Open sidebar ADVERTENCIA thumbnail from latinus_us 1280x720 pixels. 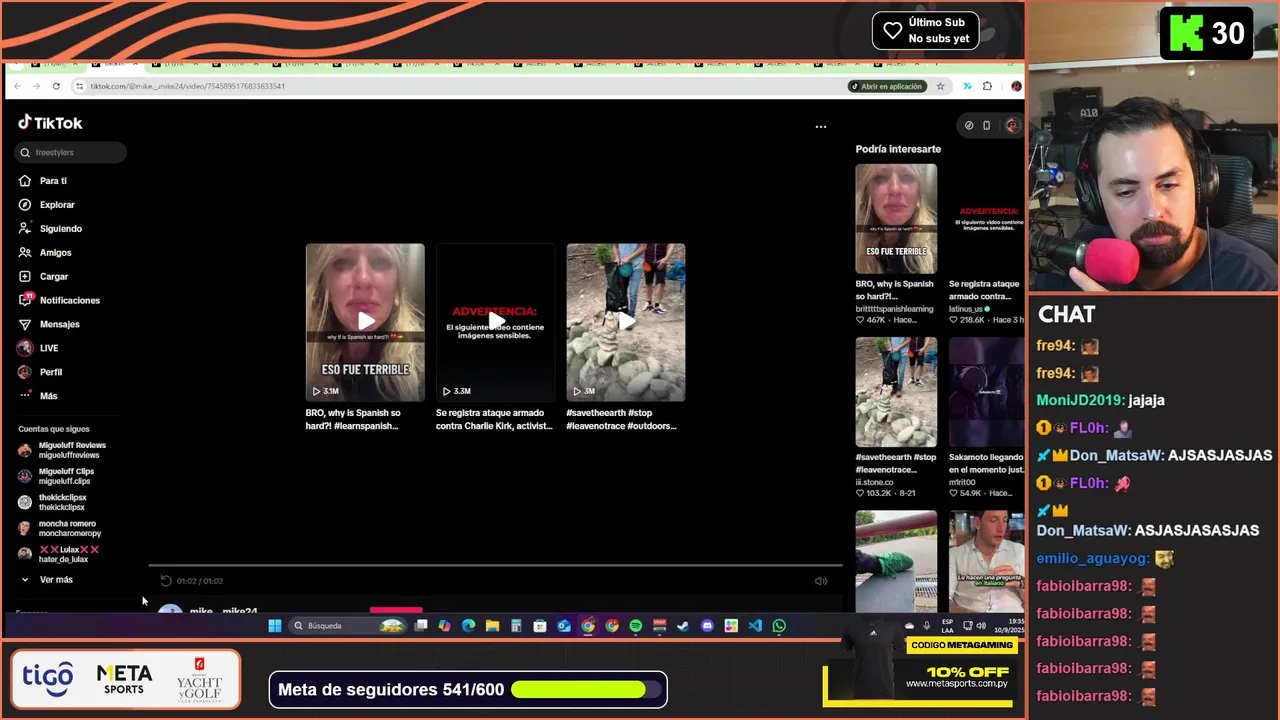coord(986,219)
